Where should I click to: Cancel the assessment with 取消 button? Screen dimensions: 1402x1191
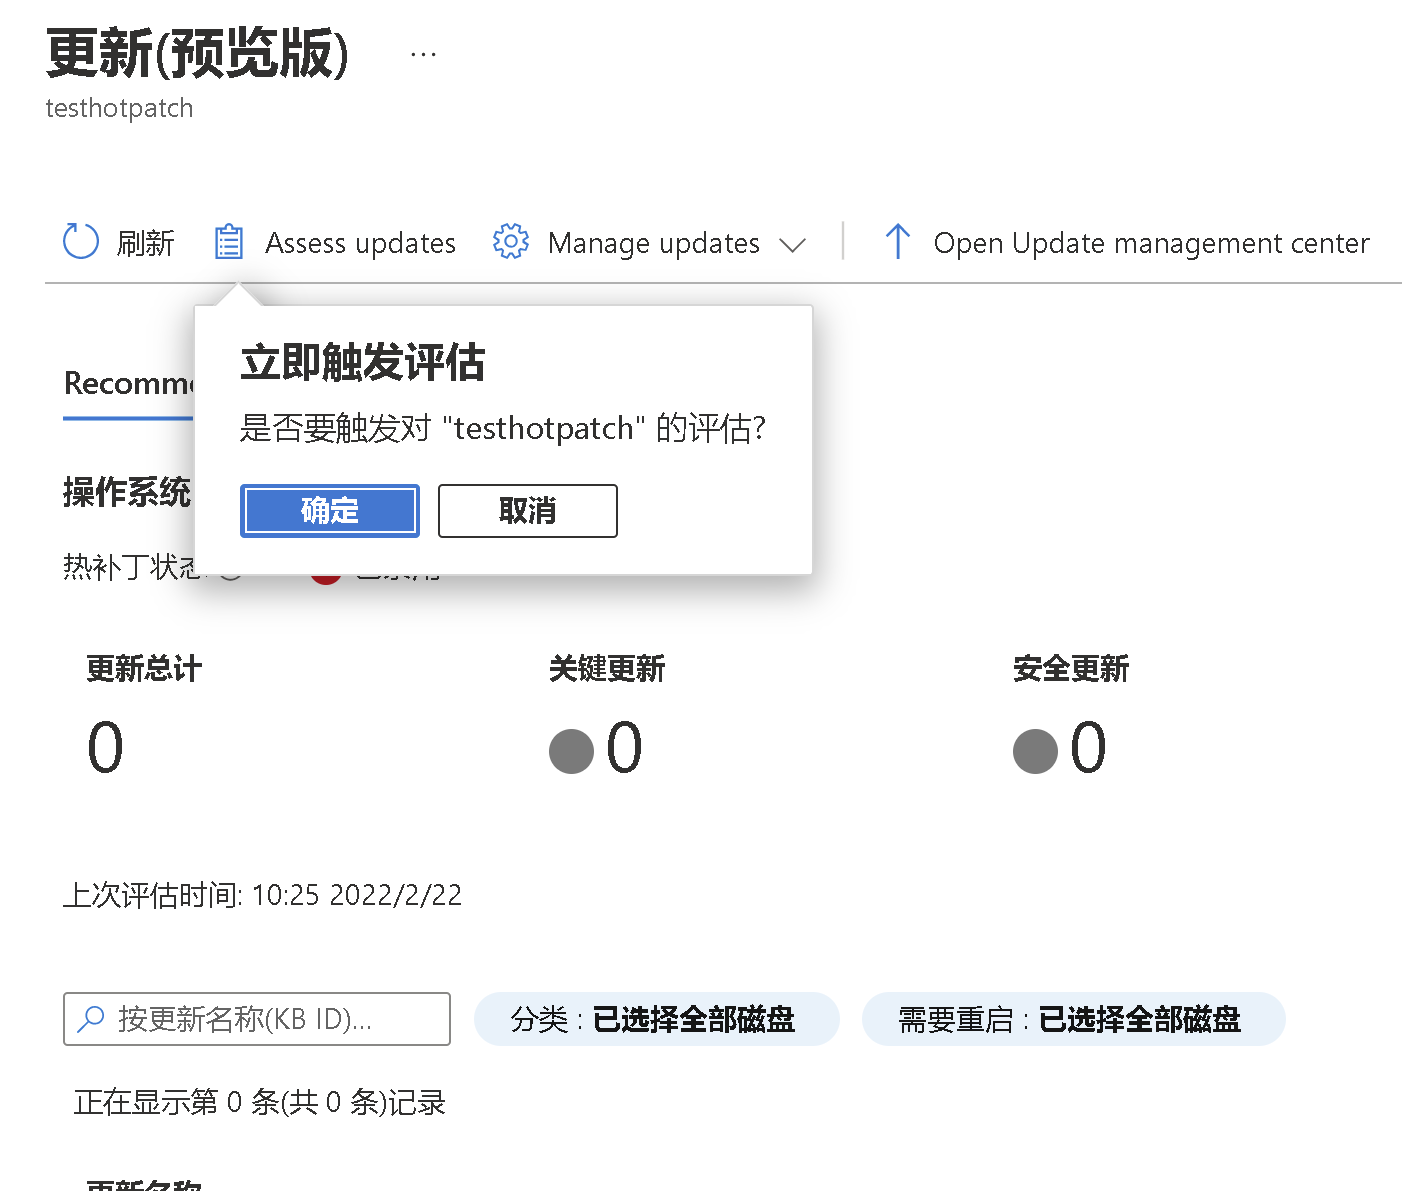(527, 511)
